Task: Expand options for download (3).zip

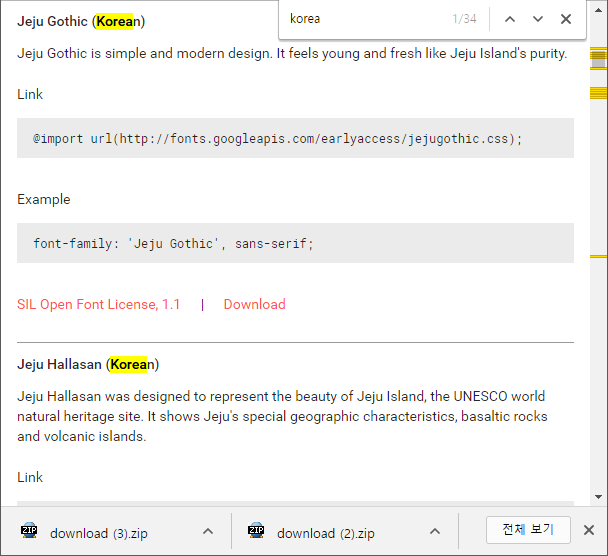Action: [x=208, y=531]
